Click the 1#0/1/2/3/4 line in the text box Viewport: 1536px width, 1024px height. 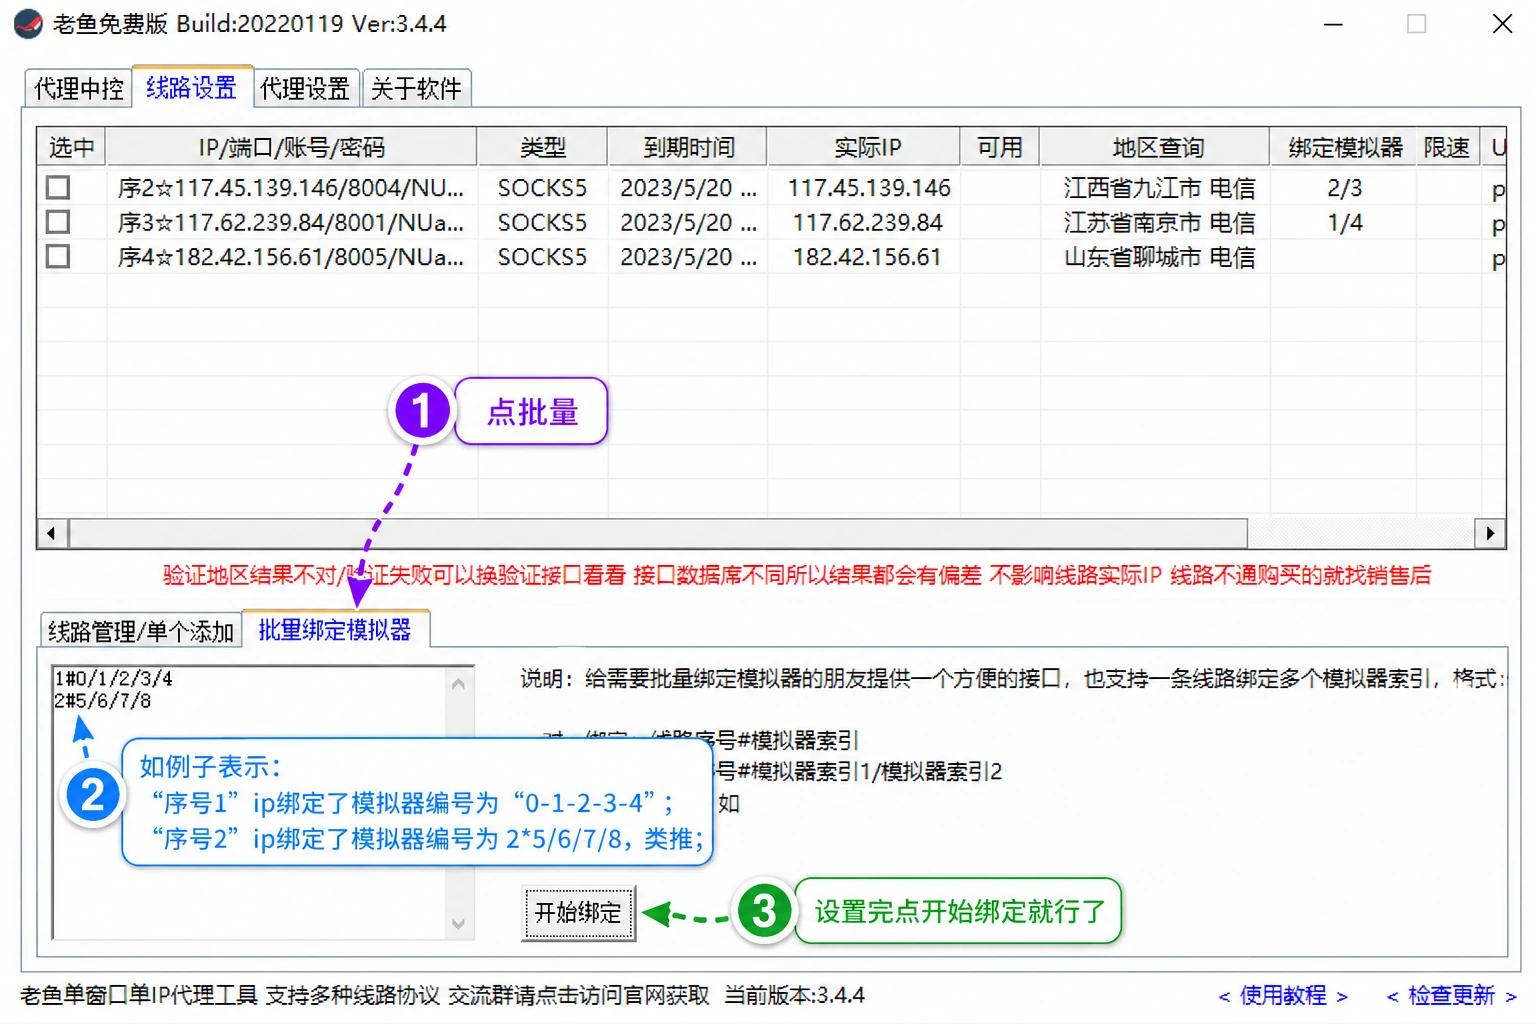(x=113, y=679)
